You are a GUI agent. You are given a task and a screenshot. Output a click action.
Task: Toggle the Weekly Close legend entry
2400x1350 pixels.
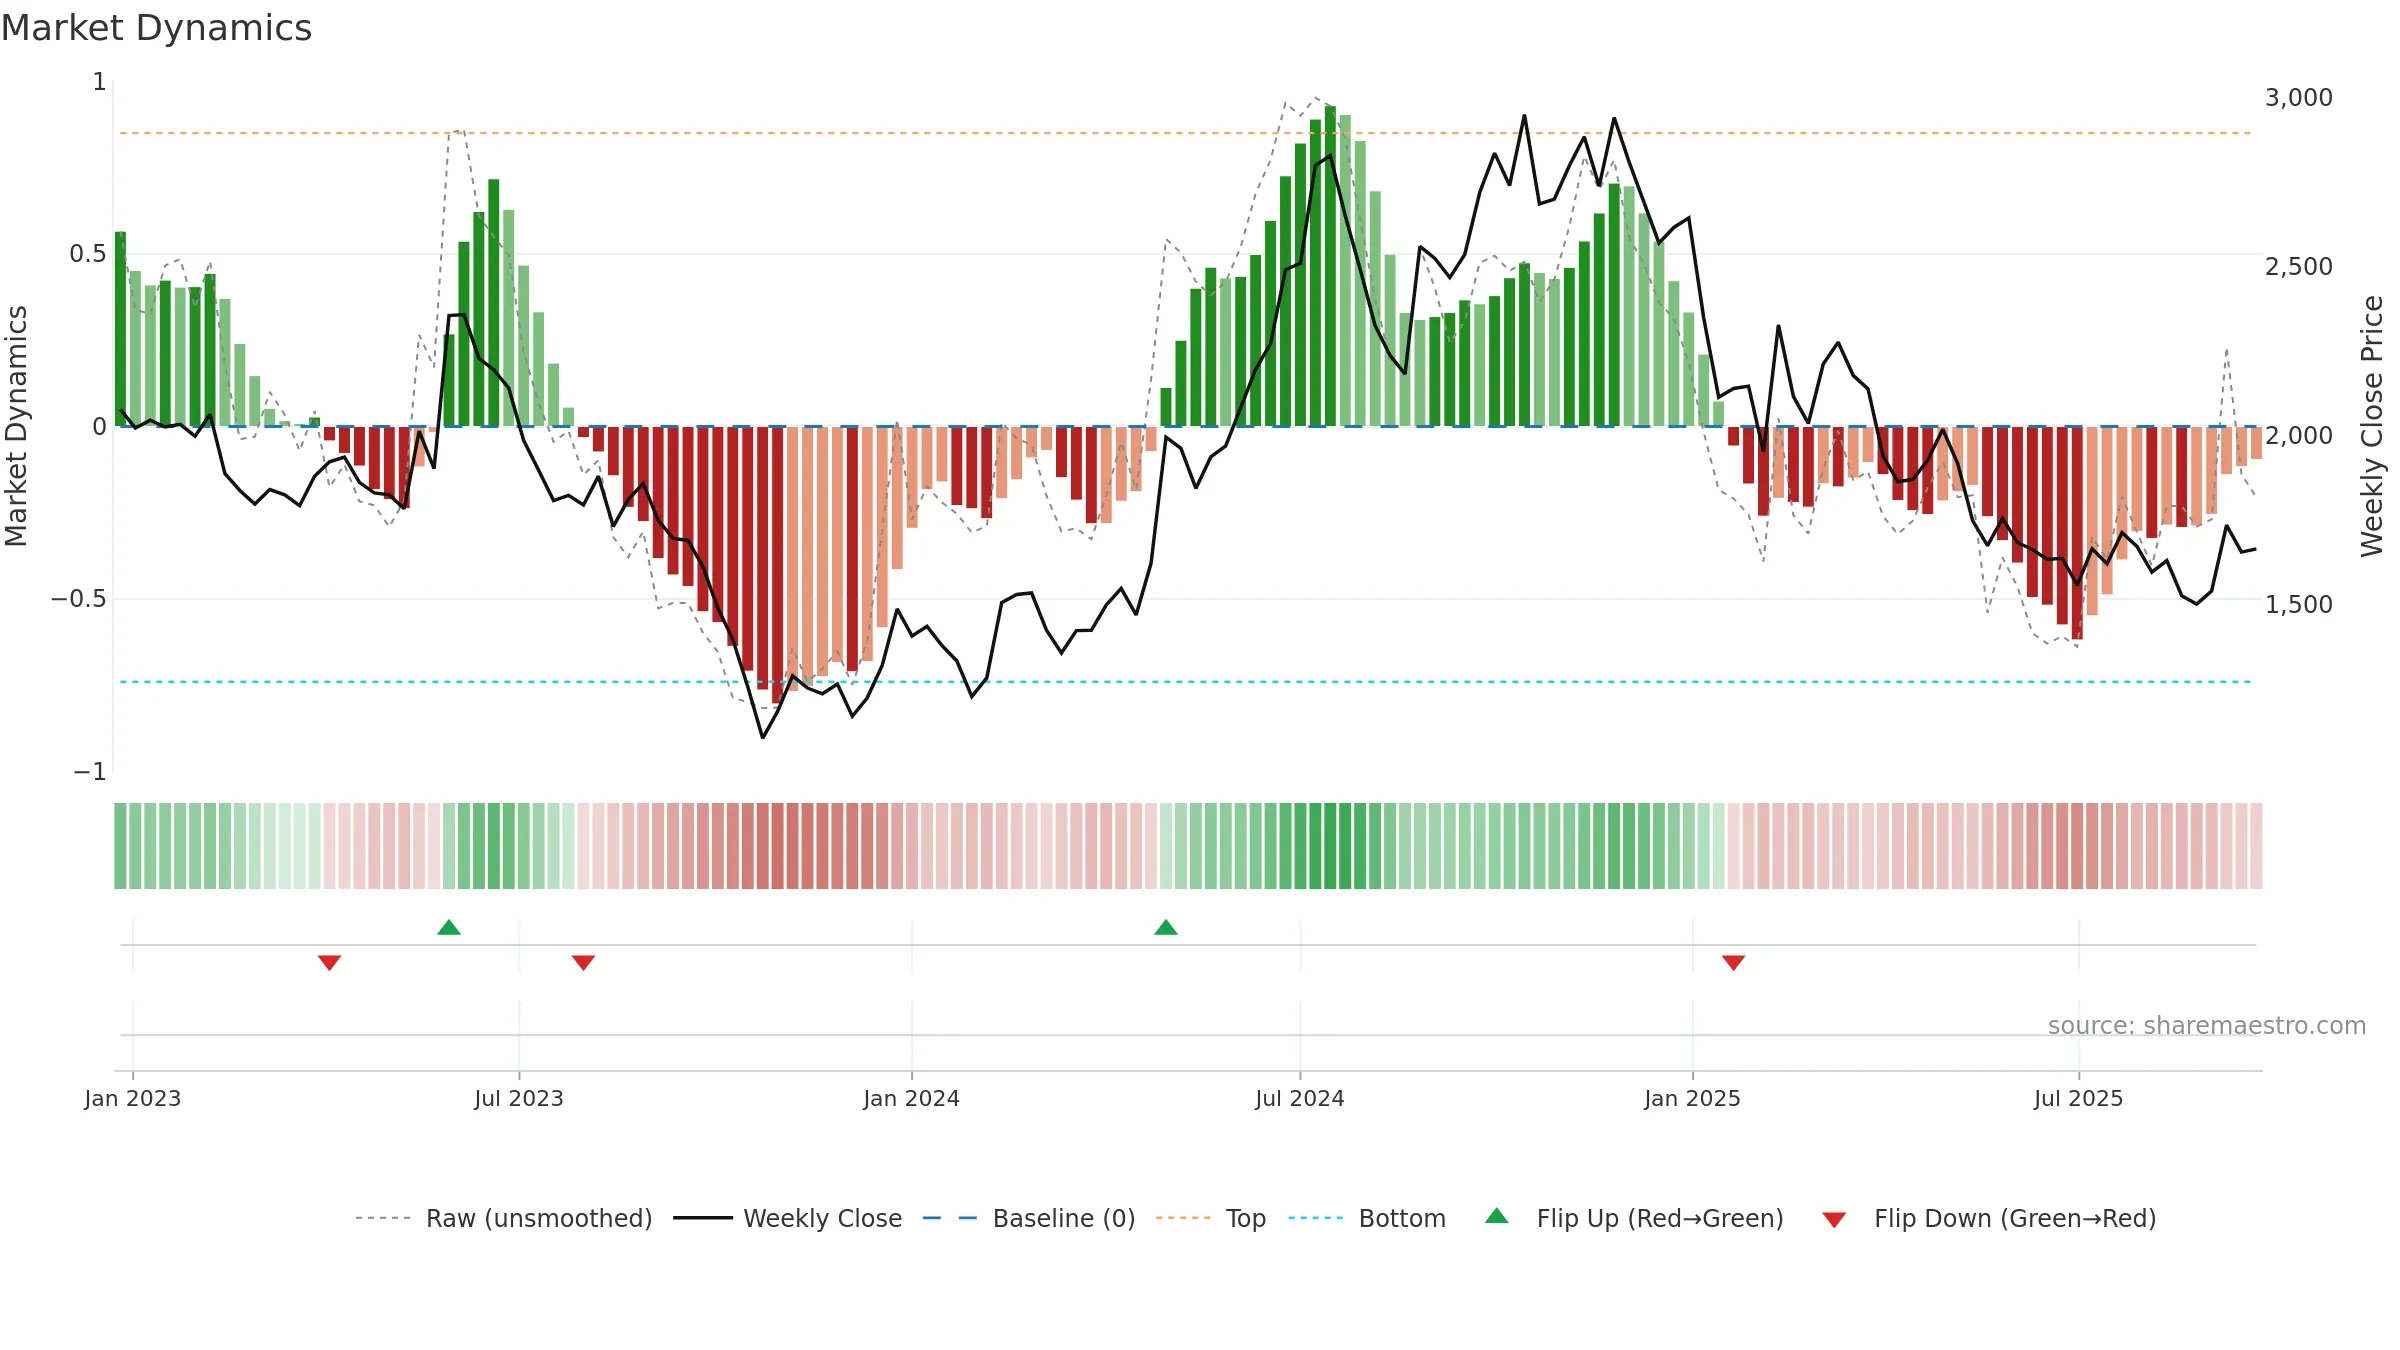tap(787, 1218)
